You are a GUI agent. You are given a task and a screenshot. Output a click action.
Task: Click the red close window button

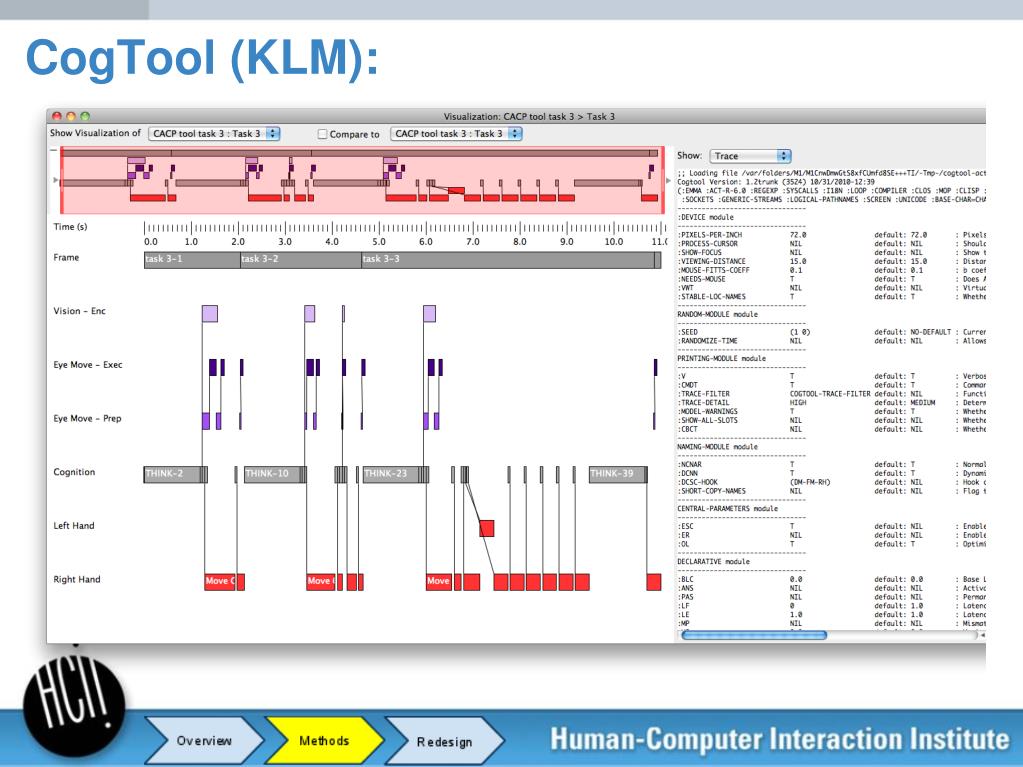tap(57, 116)
